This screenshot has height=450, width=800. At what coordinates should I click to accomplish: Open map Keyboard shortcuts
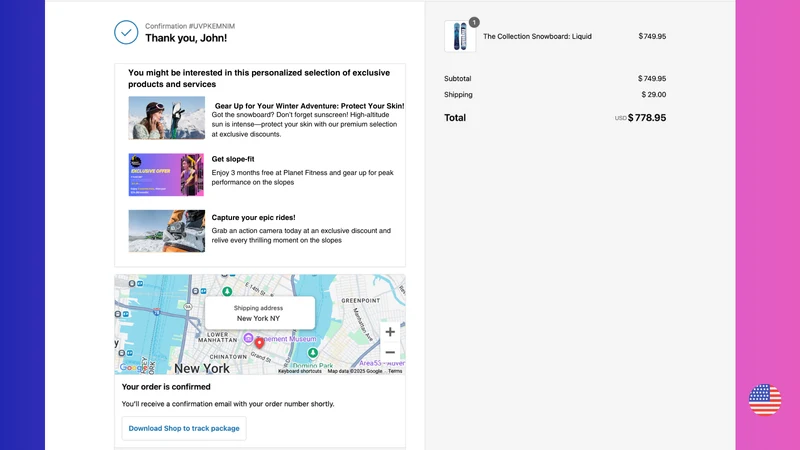tap(299, 371)
